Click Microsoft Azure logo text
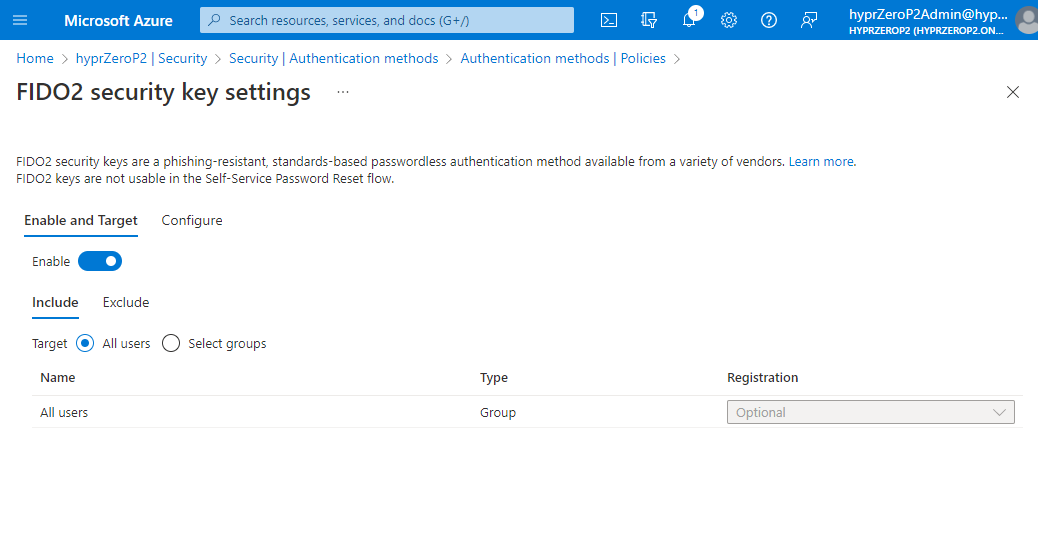The image size is (1038, 553). pyautogui.click(x=118, y=21)
